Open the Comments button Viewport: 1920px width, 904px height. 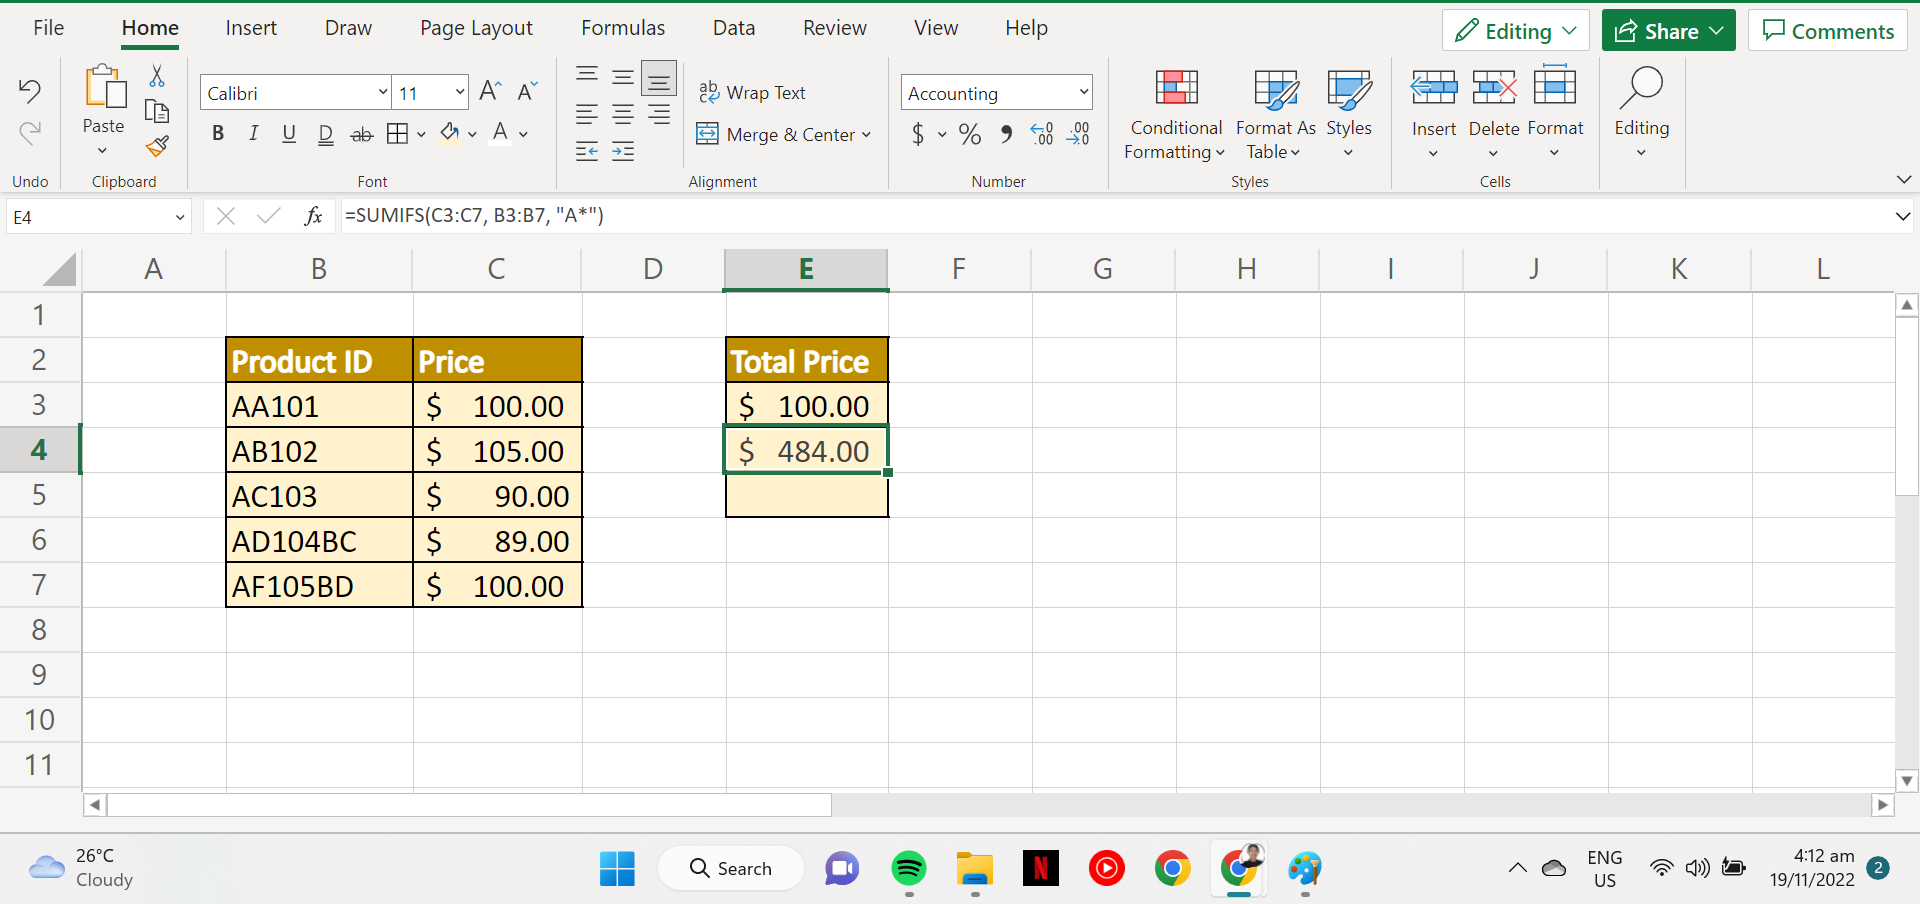click(1827, 31)
